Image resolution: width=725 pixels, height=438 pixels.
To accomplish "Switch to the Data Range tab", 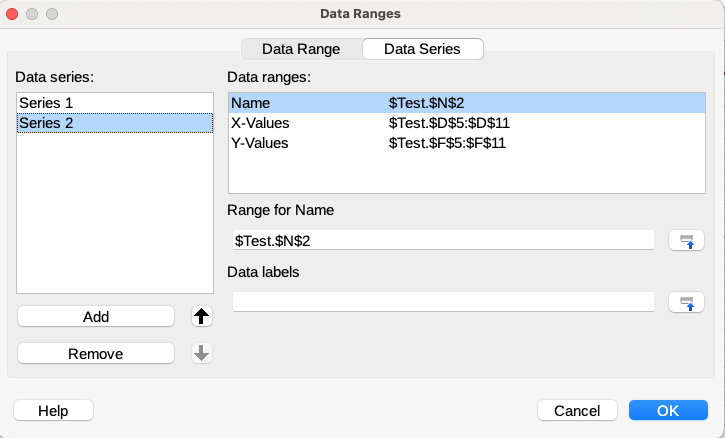I will pyautogui.click(x=301, y=49).
